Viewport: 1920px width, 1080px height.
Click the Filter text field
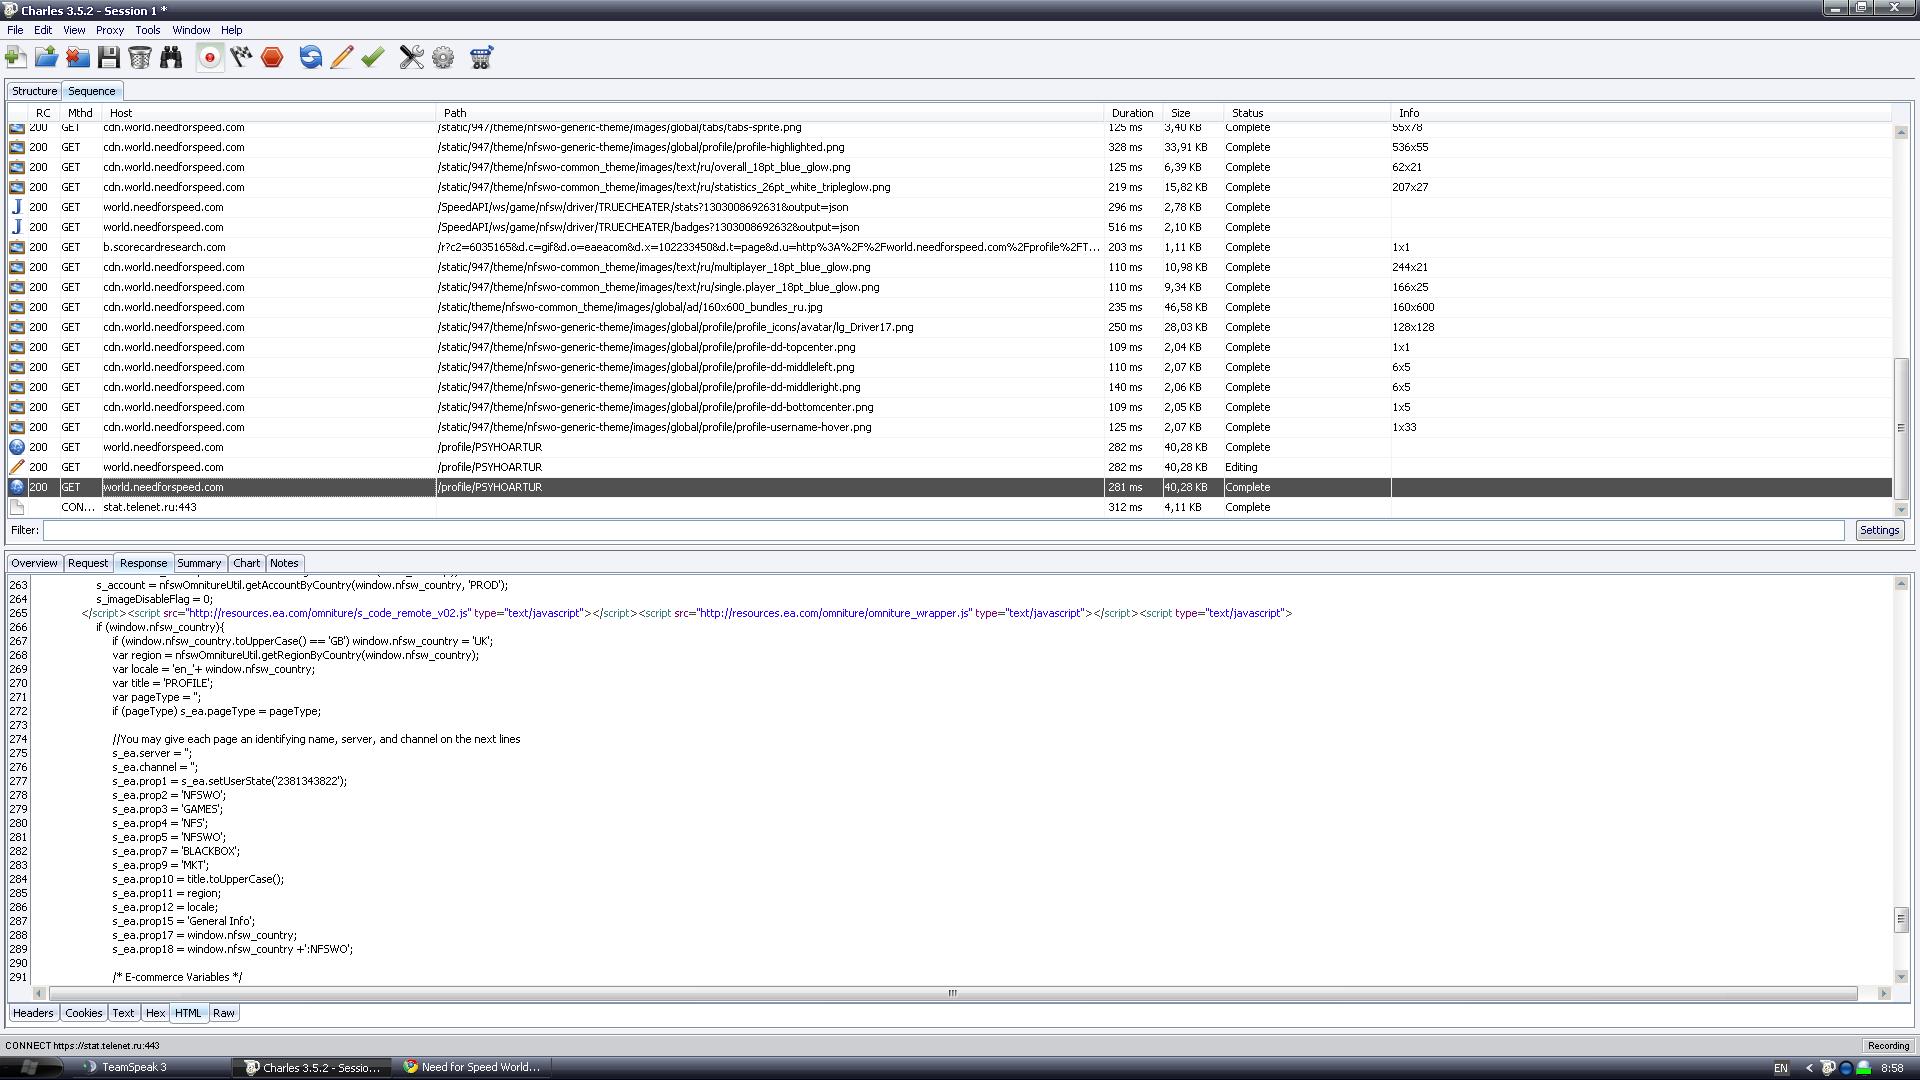coord(943,531)
